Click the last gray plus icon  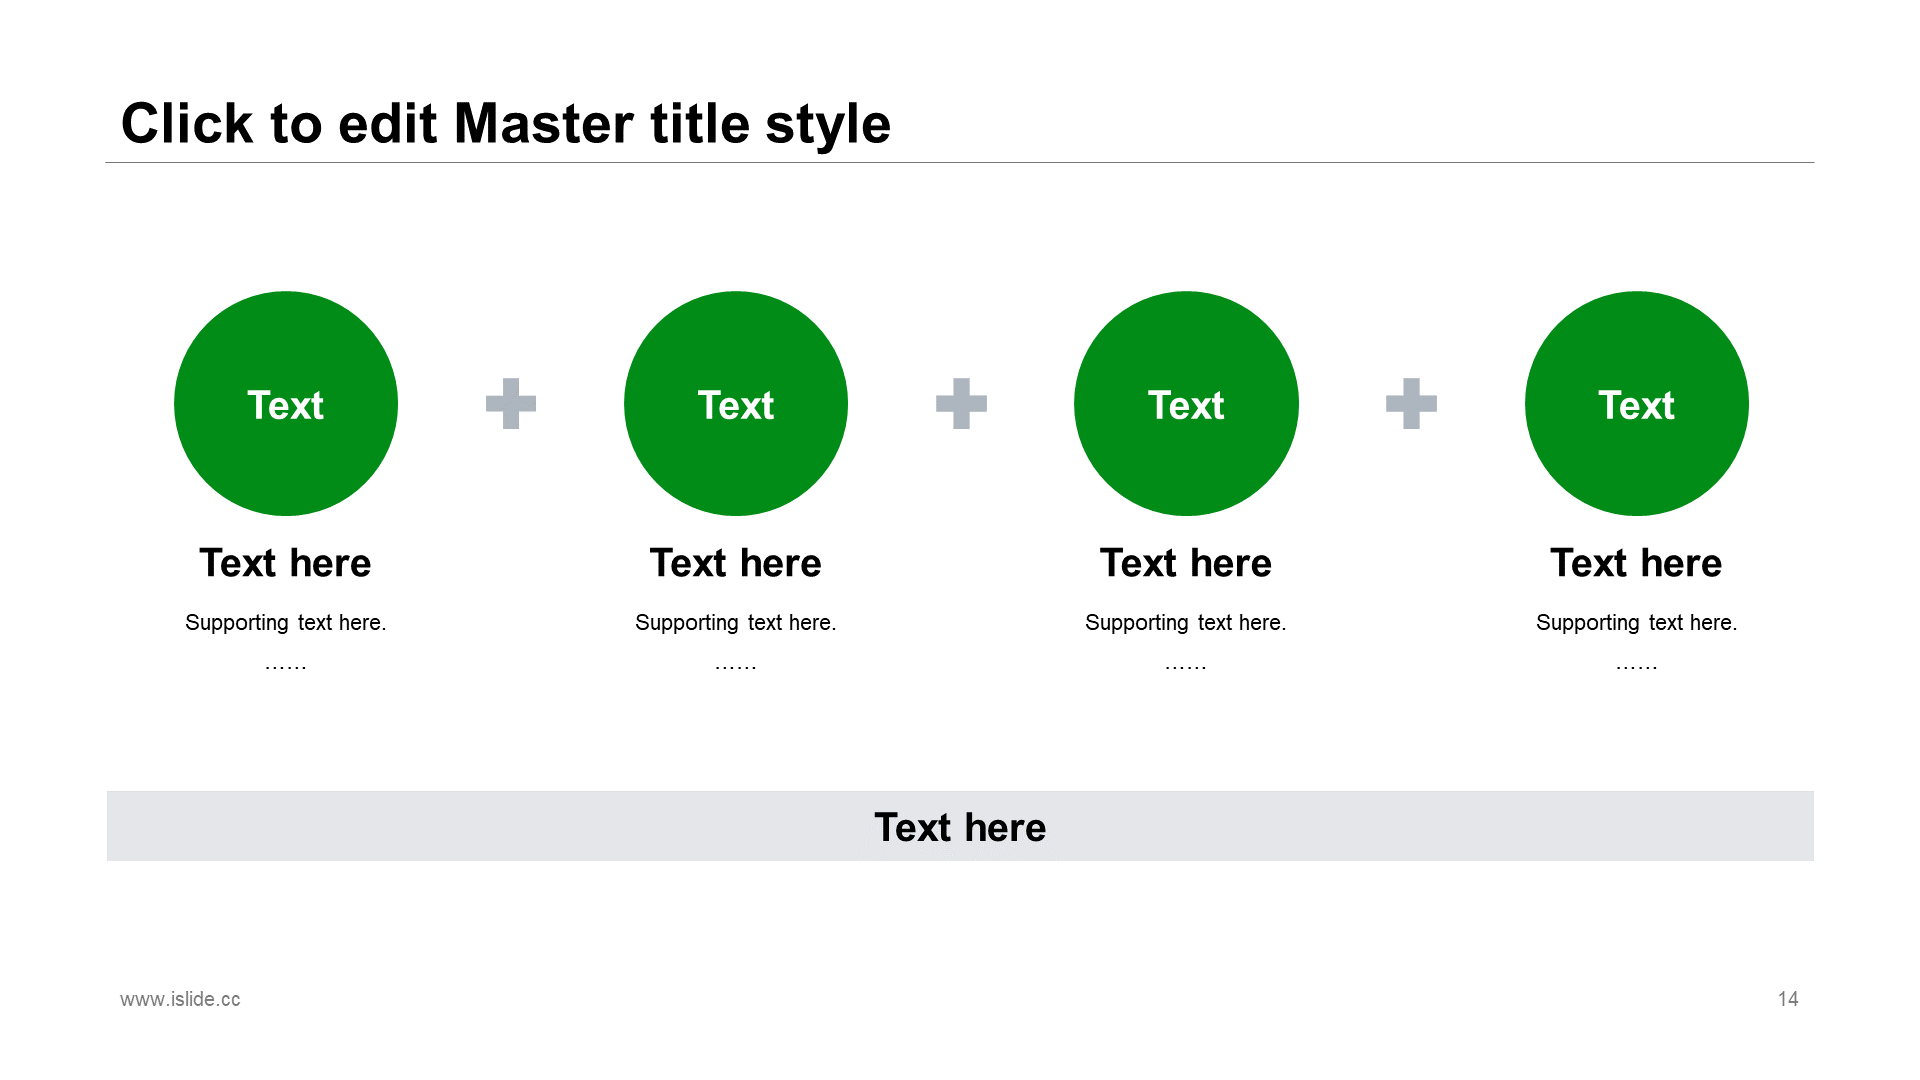tap(1411, 403)
